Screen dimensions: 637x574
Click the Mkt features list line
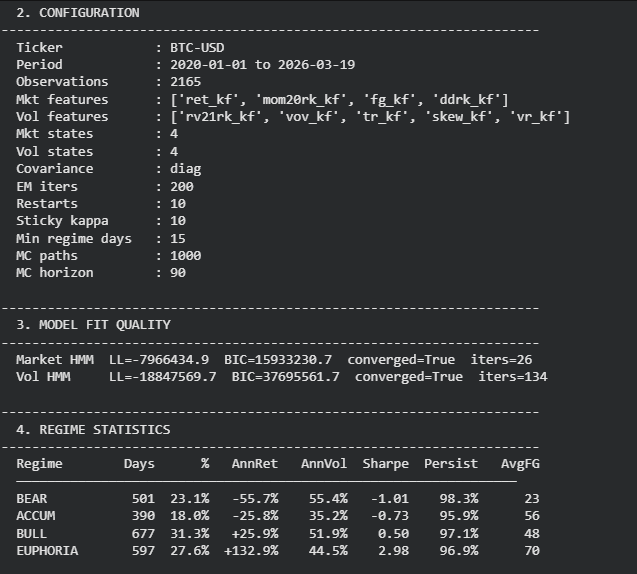262,100
